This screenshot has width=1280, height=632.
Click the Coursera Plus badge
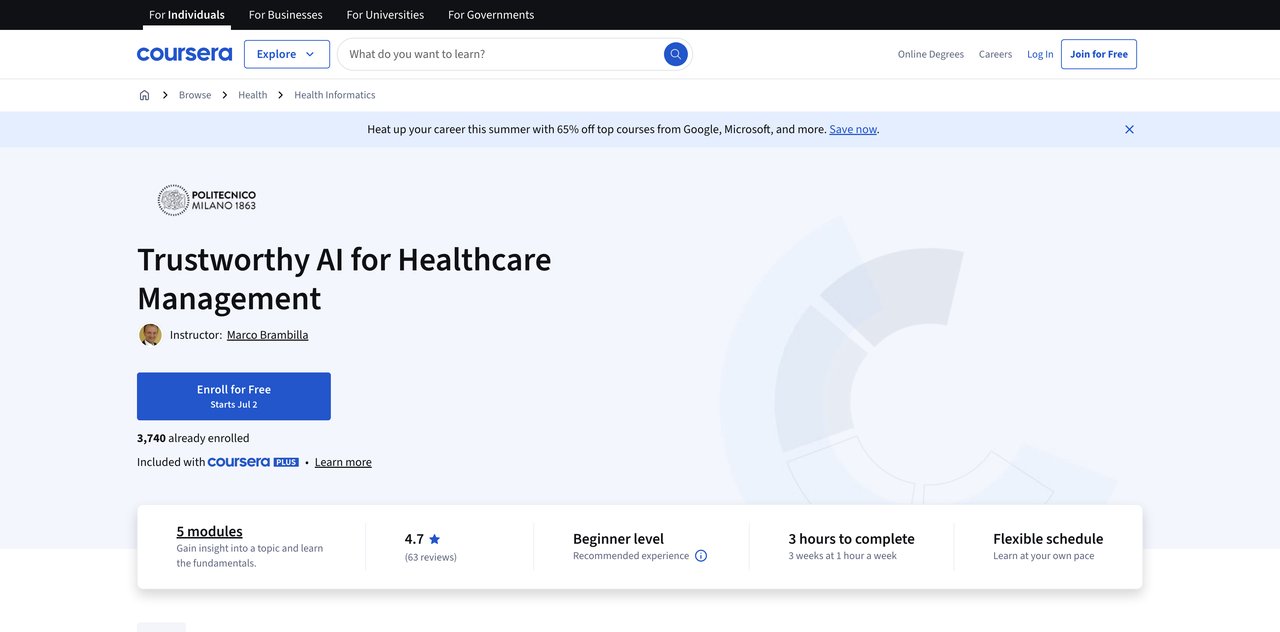pyautogui.click(x=253, y=462)
